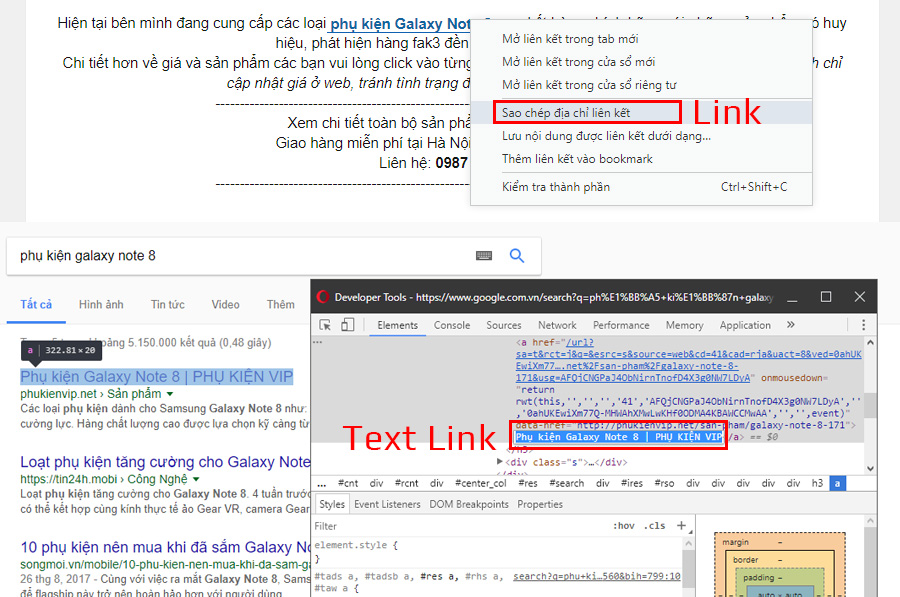Switch to the Tất cả search tab
The width and height of the screenshot is (900, 597).
tap(36, 304)
